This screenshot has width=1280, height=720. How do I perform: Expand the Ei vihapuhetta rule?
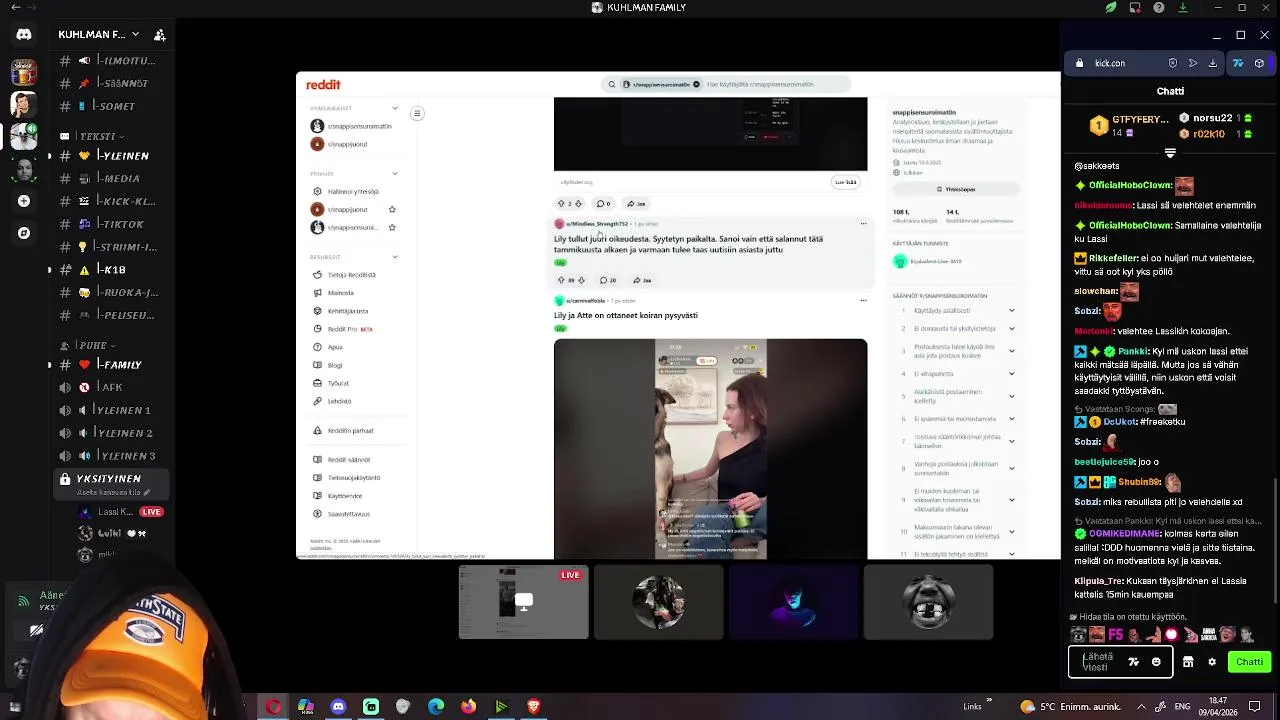pyautogui.click(x=956, y=374)
